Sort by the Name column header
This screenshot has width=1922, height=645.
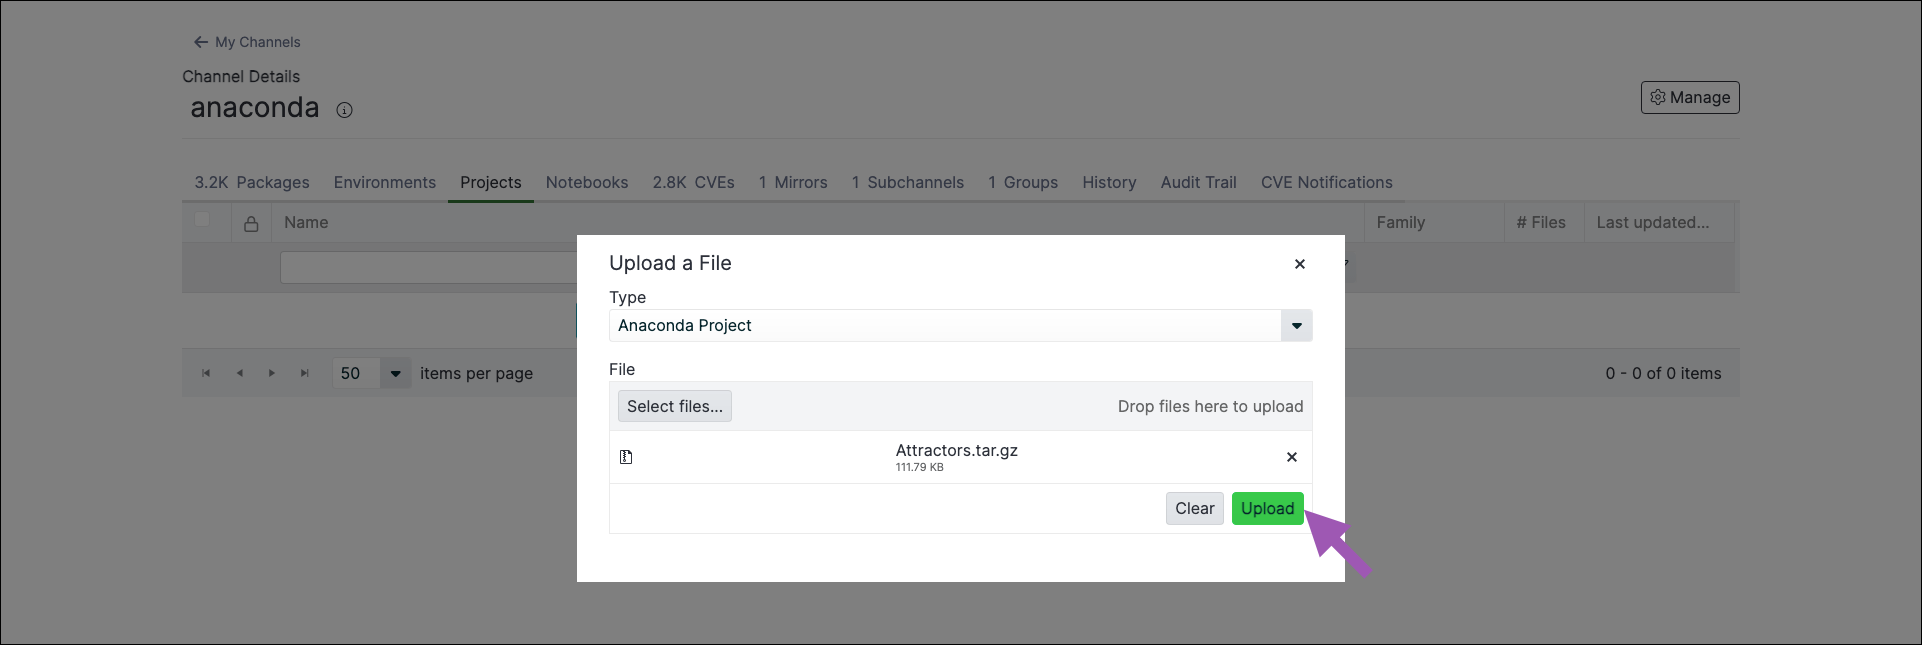[x=306, y=222]
